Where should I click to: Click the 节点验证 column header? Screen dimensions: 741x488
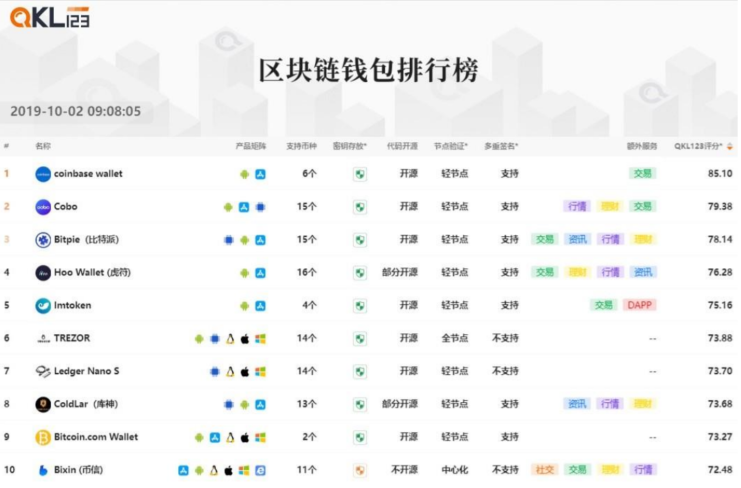point(451,146)
